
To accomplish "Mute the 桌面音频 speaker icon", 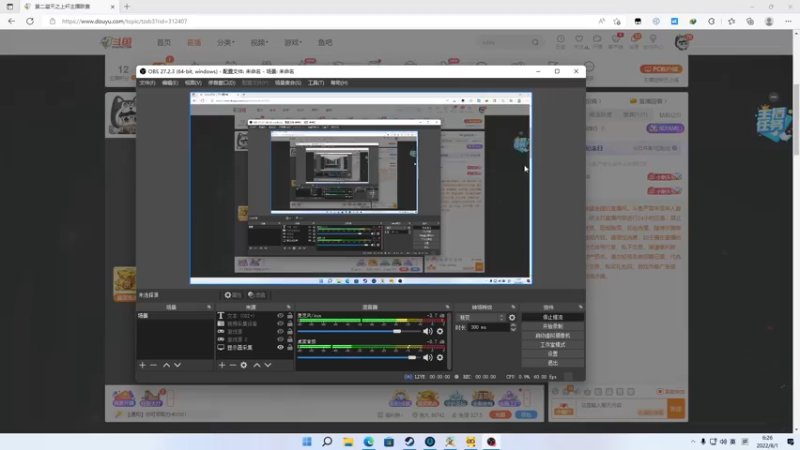I will point(428,357).
